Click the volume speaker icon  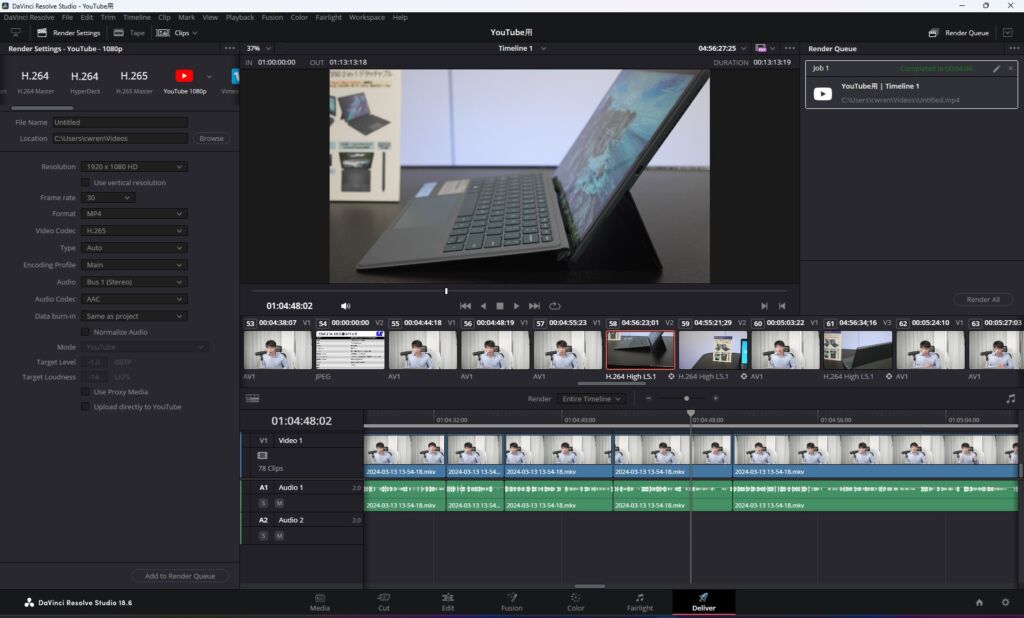tap(345, 306)
